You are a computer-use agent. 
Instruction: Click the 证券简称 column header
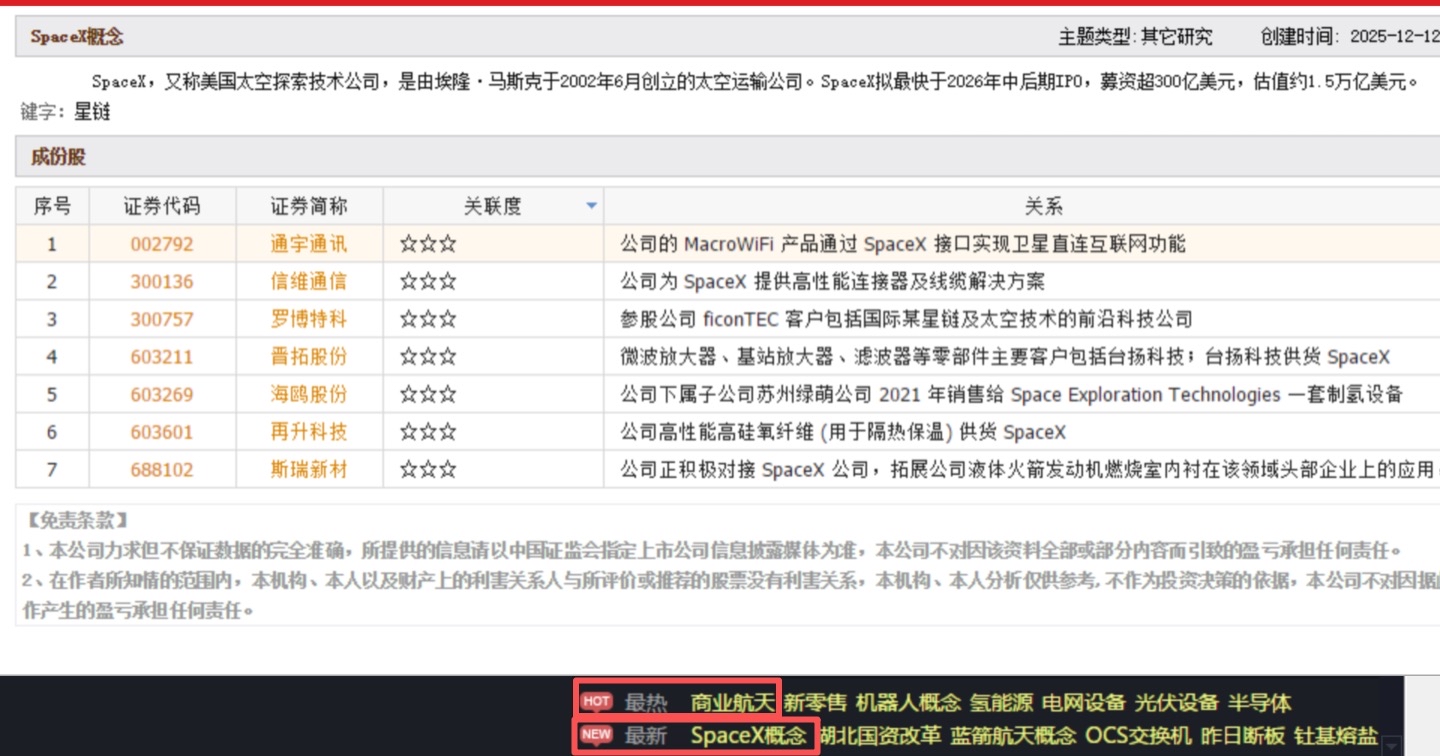click(309, 207)
